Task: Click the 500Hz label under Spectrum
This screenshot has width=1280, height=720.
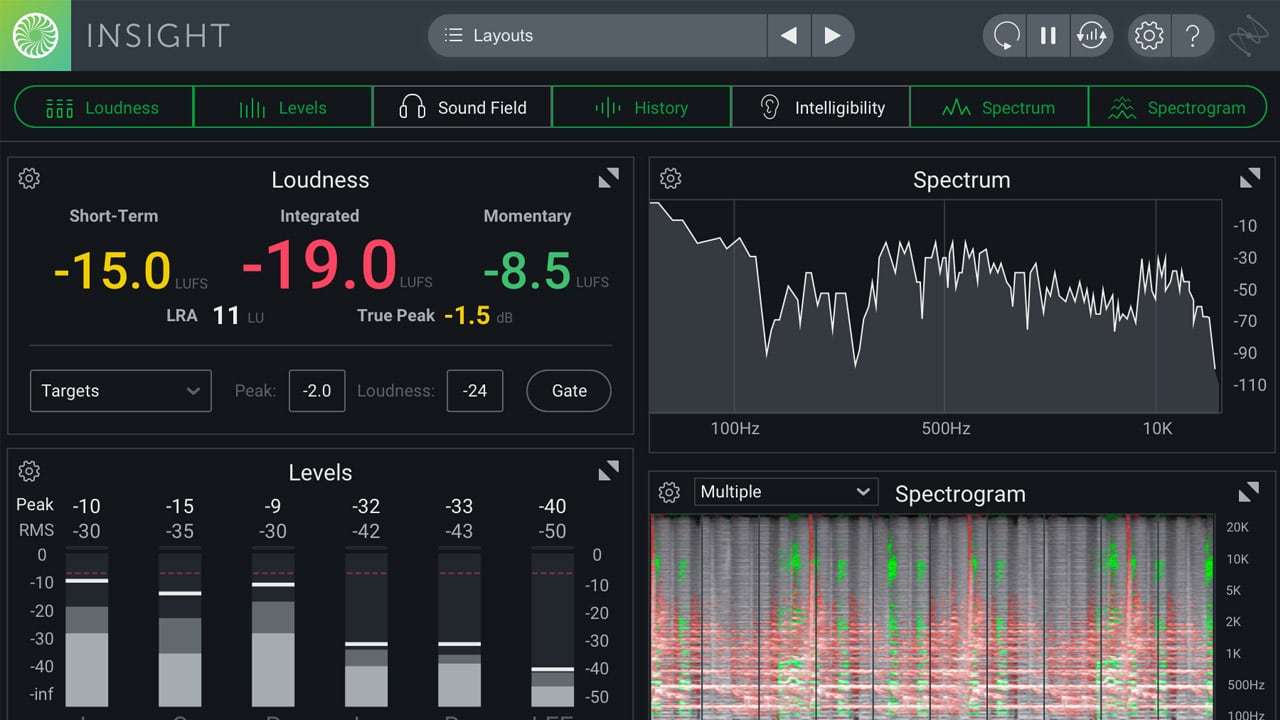Action: tap(946, 428)
